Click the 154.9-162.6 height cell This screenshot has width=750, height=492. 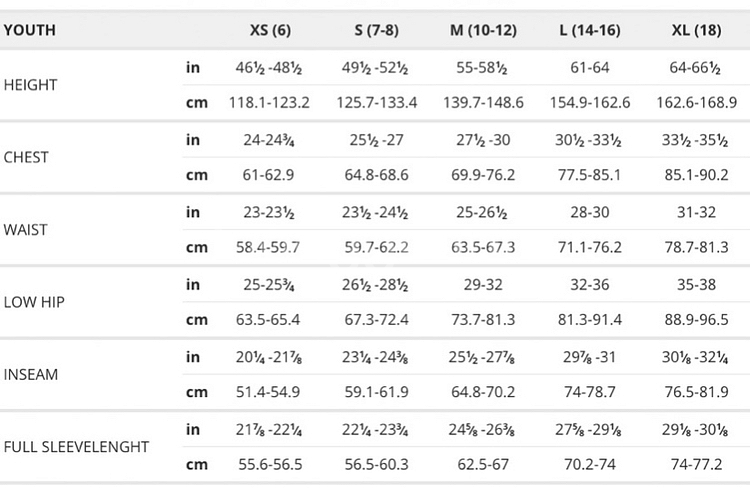590,103
